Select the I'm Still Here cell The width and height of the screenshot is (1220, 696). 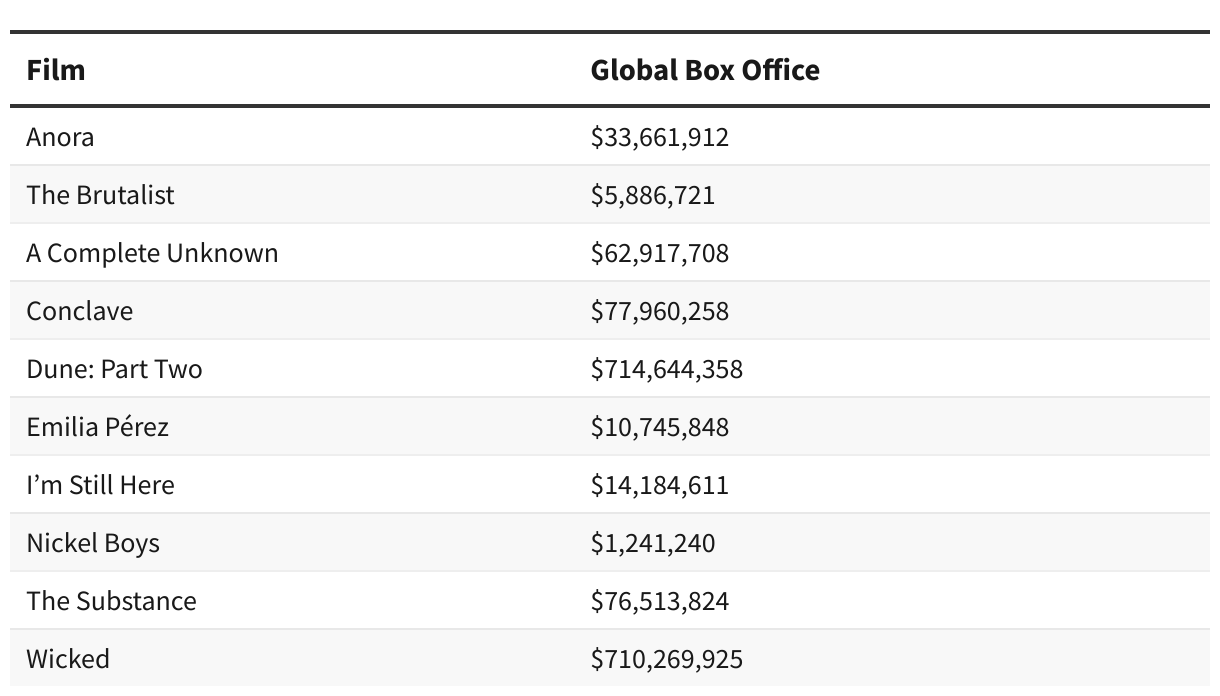(100, 485)
